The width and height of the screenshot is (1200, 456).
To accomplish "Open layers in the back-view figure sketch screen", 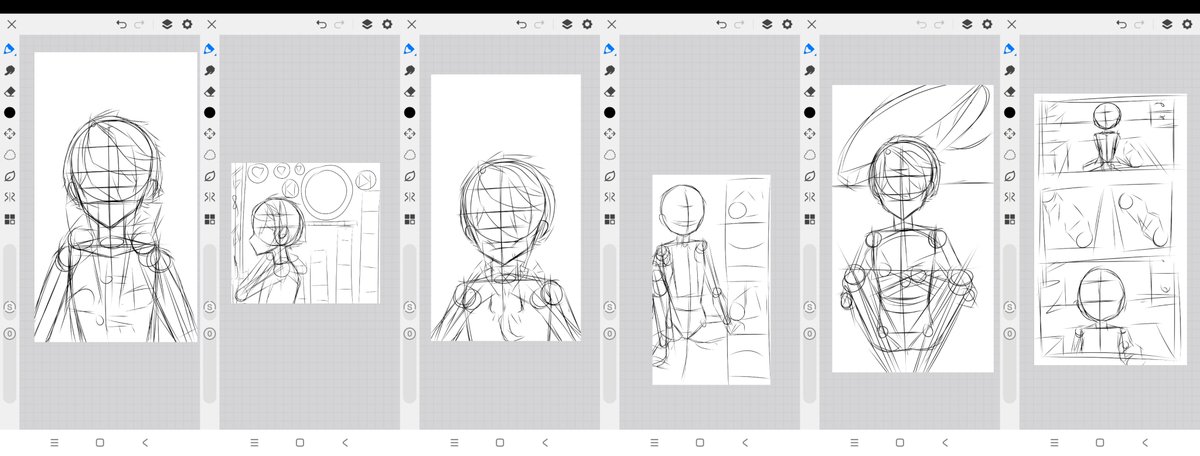I will [768, 23].
